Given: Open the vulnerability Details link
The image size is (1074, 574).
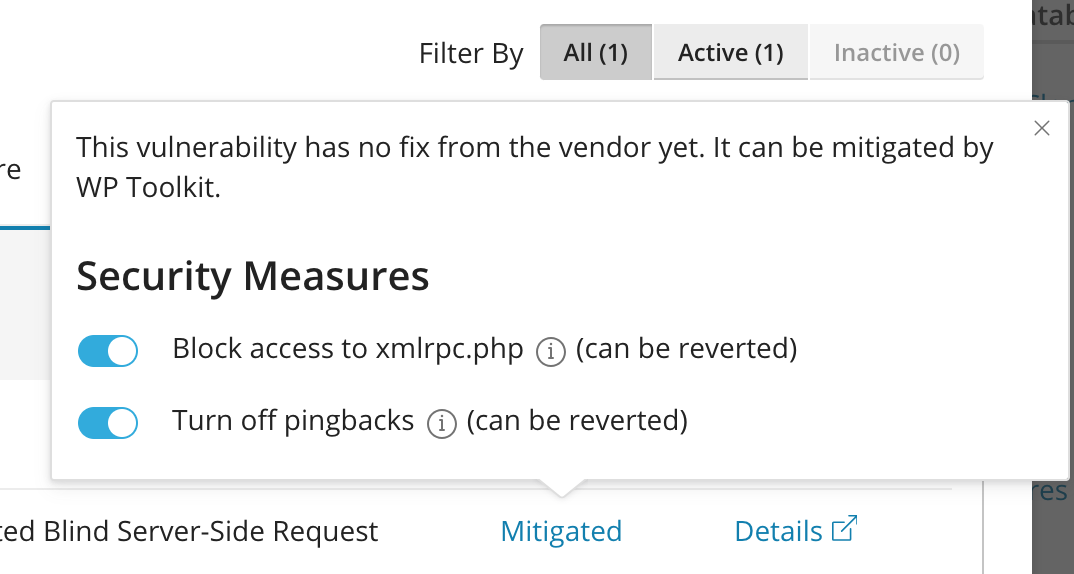Looking at the screenshot, I should tap(779, 531).
